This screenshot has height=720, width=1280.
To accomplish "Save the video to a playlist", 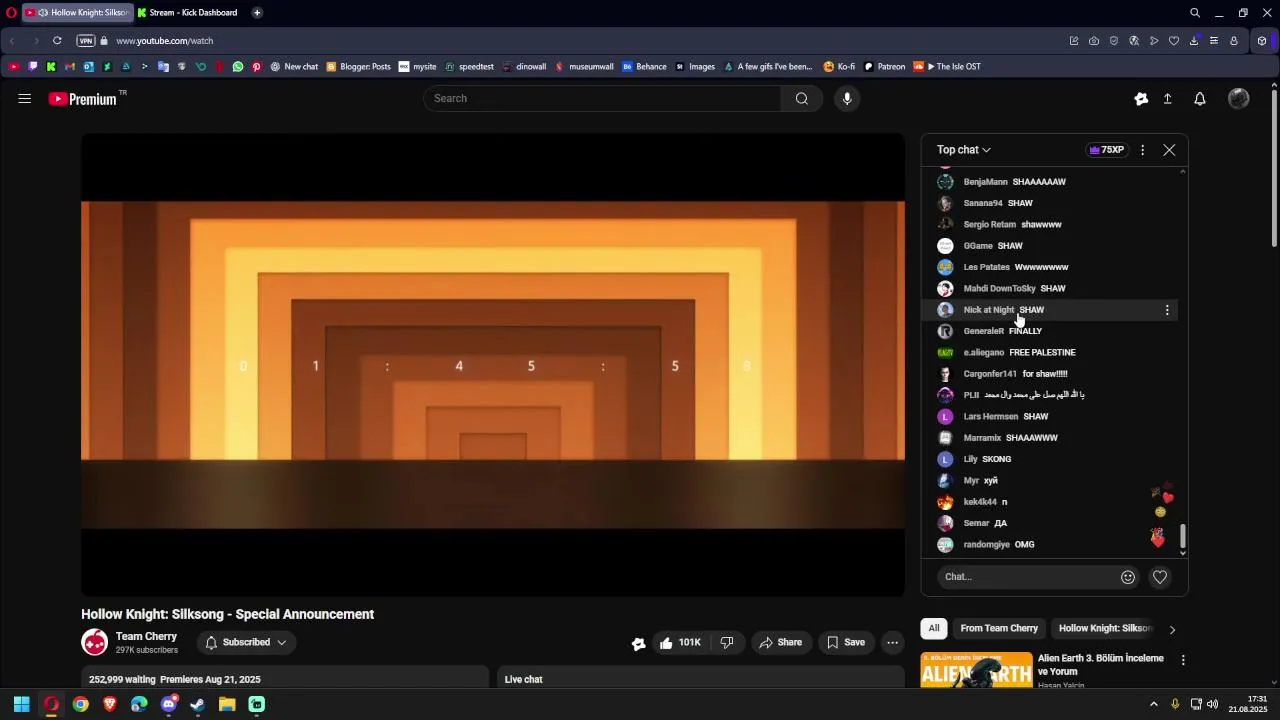I will pos(845,643).
